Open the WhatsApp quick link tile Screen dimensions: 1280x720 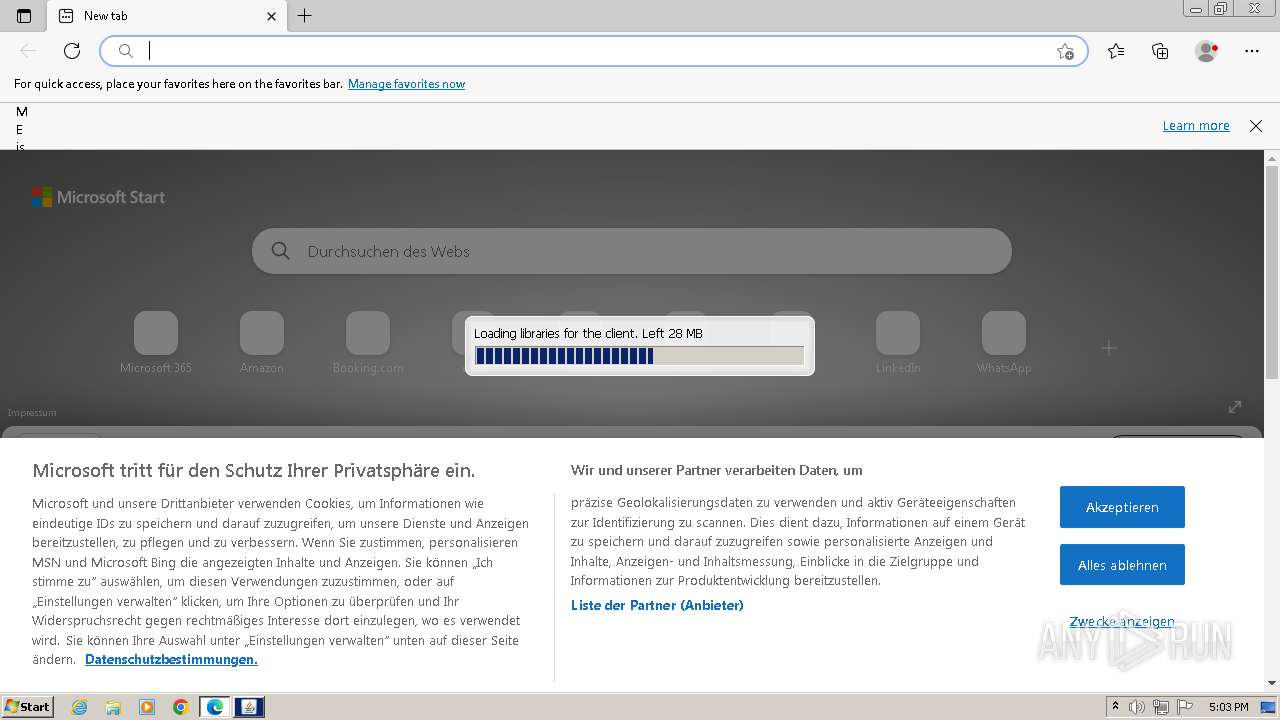[x=1004, y=343]
